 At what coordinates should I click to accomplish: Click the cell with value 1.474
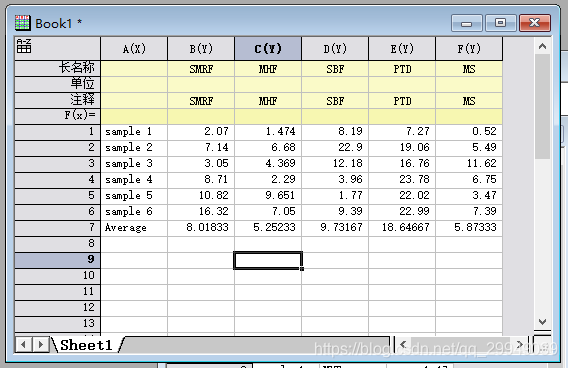click(268, 132)
